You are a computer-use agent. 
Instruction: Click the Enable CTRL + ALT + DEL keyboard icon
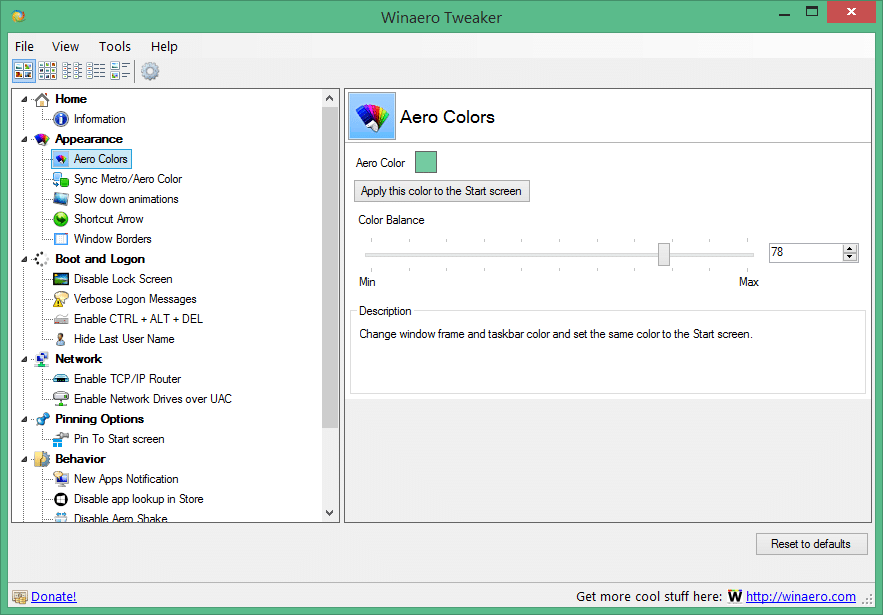click(x=61, y=319)
